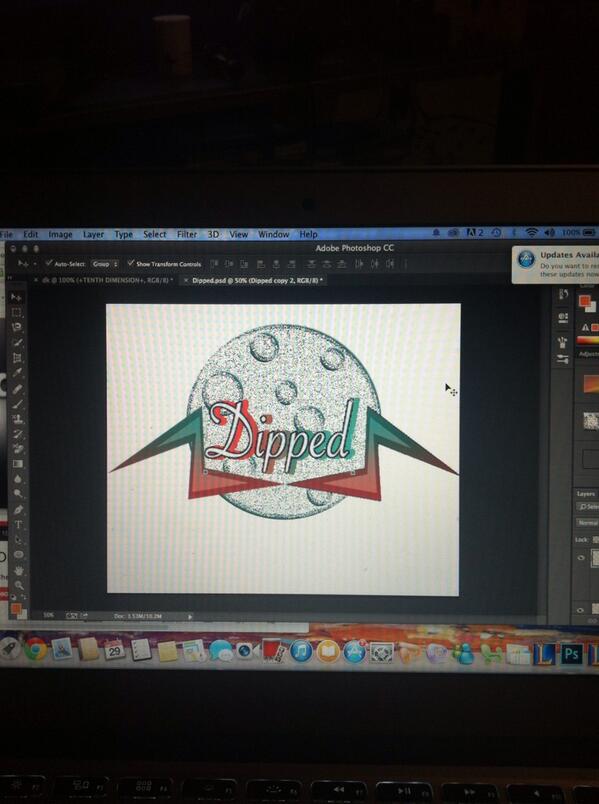Image resolution: width=599 pixels, height=804 pixels.
Task: Select the Crop tool
Action: tap(17, 357)
